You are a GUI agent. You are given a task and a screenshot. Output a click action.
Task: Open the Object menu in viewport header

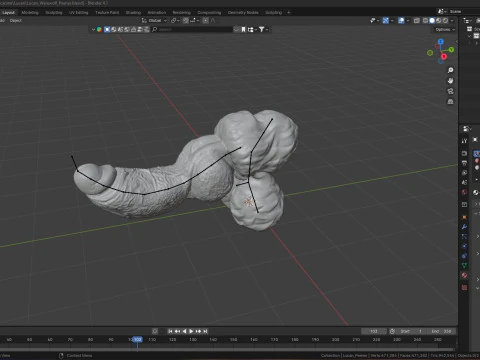[16, 21]
